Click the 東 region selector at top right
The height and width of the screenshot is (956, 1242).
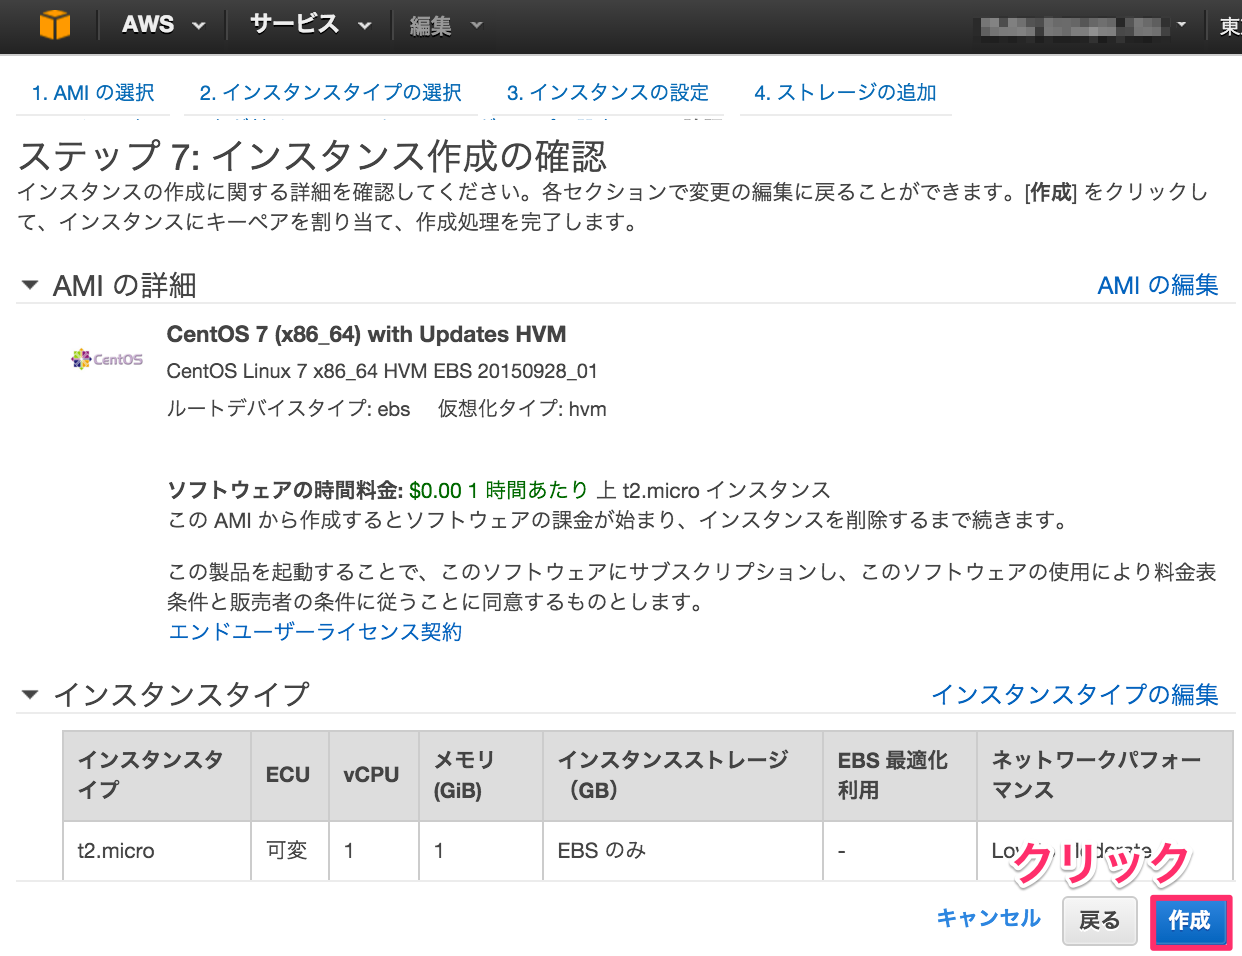(x=1229, y=26)
